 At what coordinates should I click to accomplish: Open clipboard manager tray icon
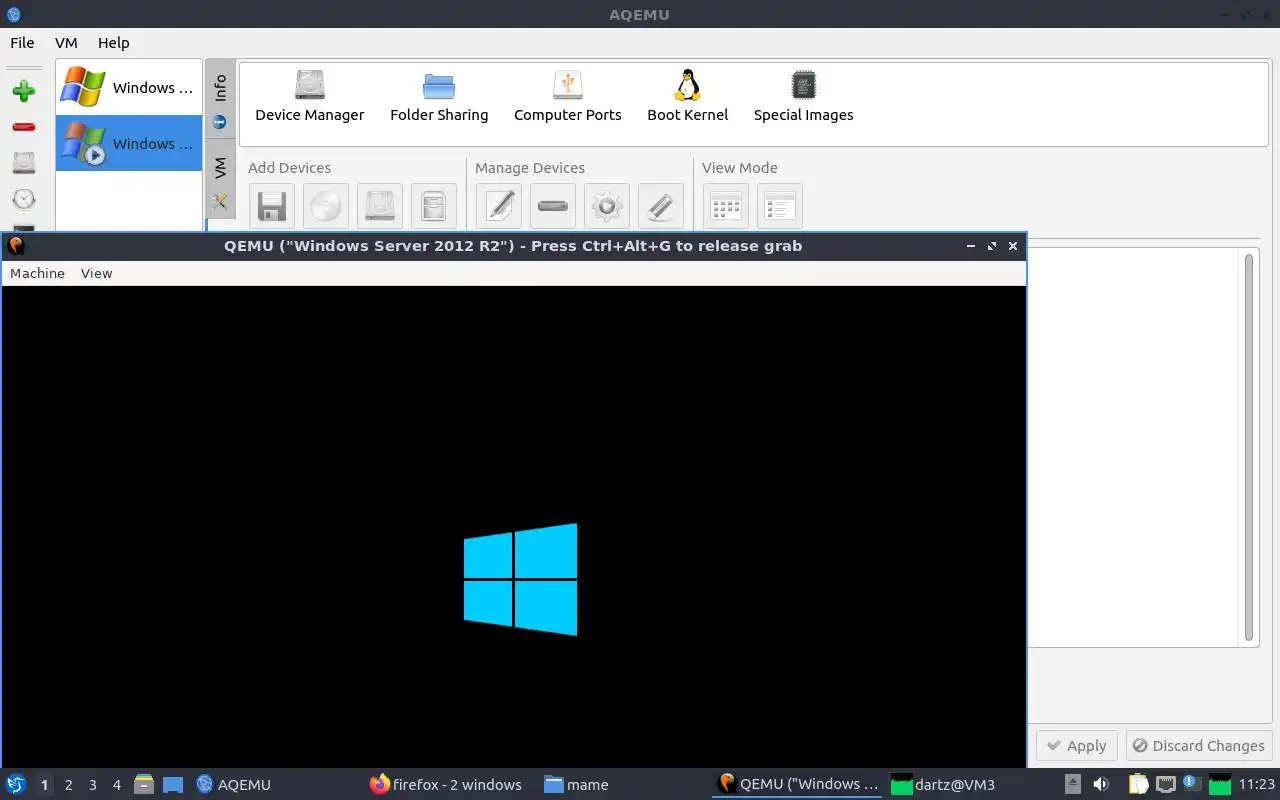pyautogui.click(x=1139, y=784)
